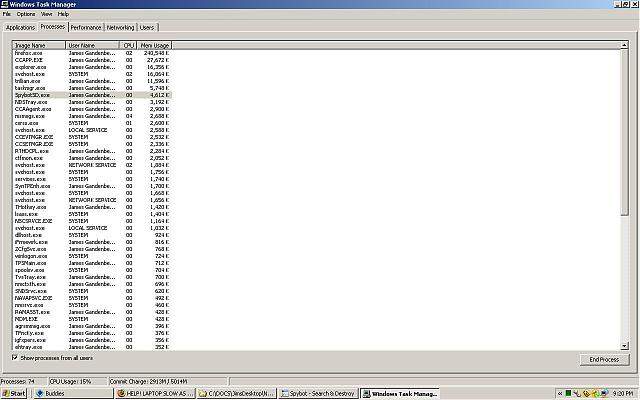Image resolution: width=640 pixels, height=400 pixels.
Task: Select the TvsTray.exe process row
Action: pos(92,277)
